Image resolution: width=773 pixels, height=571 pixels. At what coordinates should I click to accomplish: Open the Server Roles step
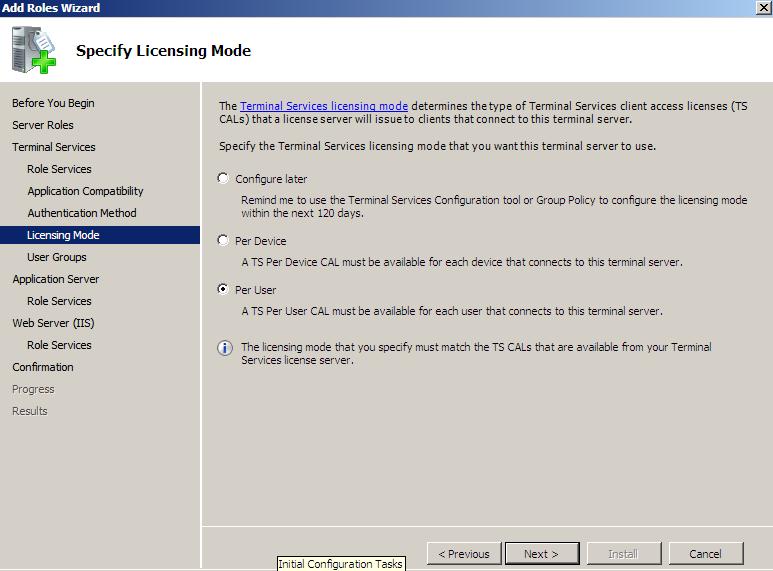point(43,125)
